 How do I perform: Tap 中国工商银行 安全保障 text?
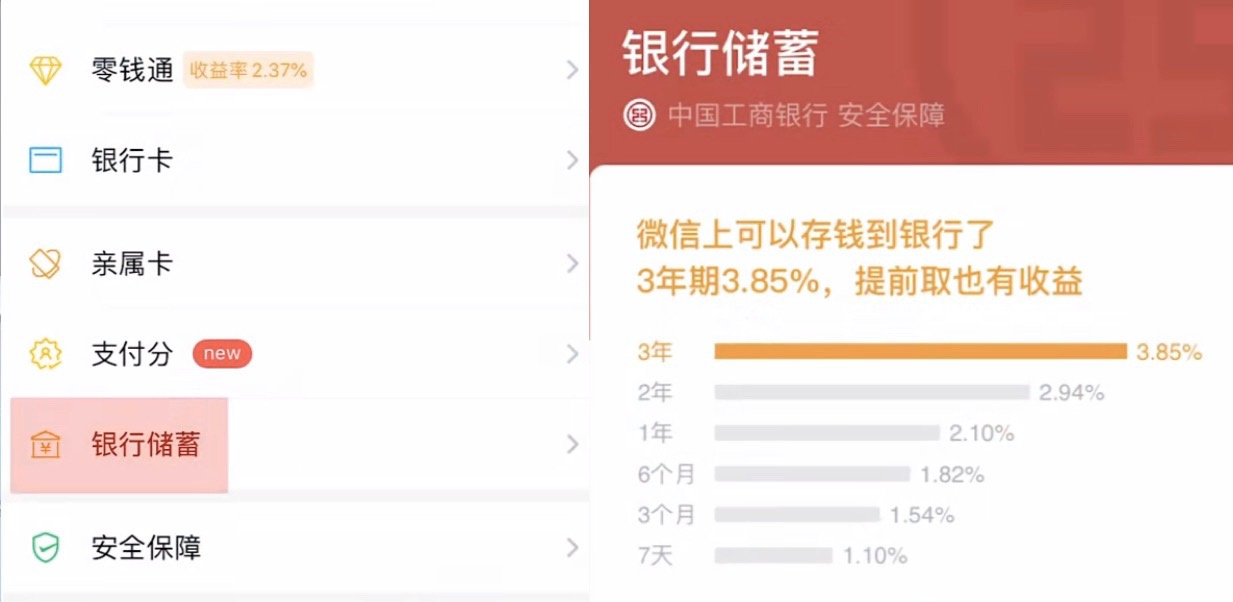tap(806, 115)
